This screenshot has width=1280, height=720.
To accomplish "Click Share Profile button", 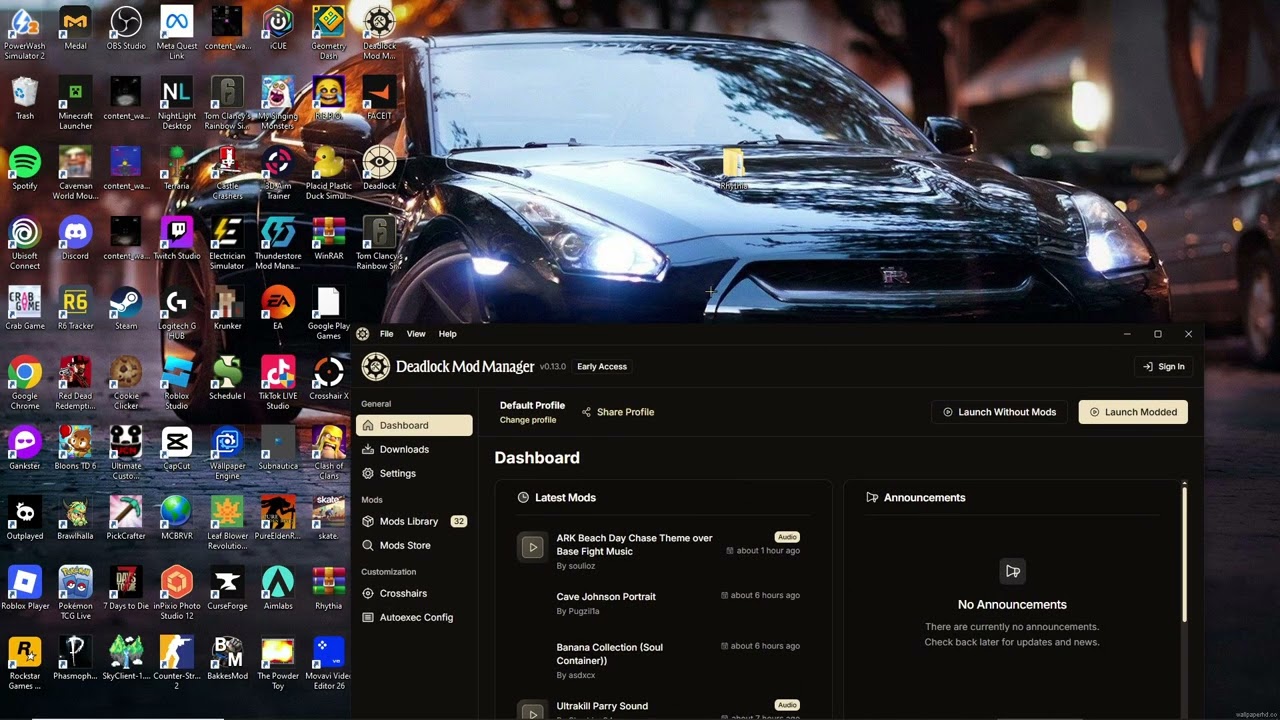I will point(618,412).
